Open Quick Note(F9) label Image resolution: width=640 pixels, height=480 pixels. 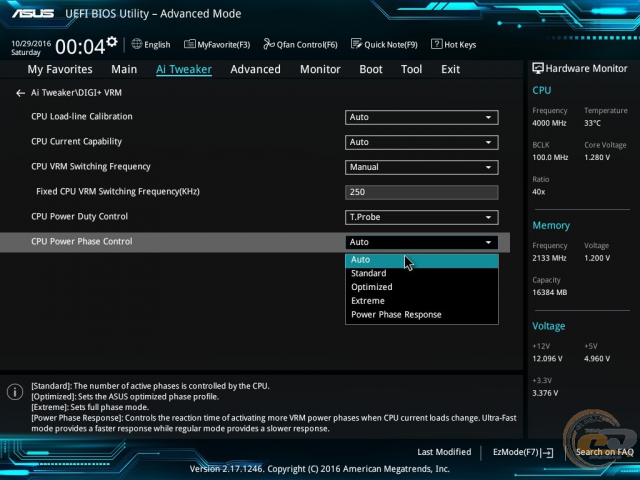click(x=391, y=44)
